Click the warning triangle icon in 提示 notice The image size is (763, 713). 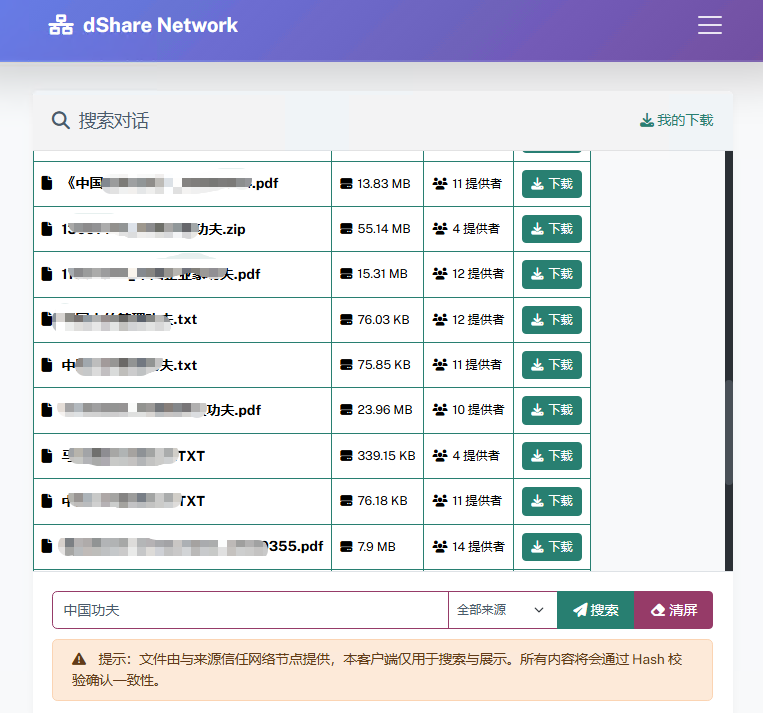coord(79,660)
